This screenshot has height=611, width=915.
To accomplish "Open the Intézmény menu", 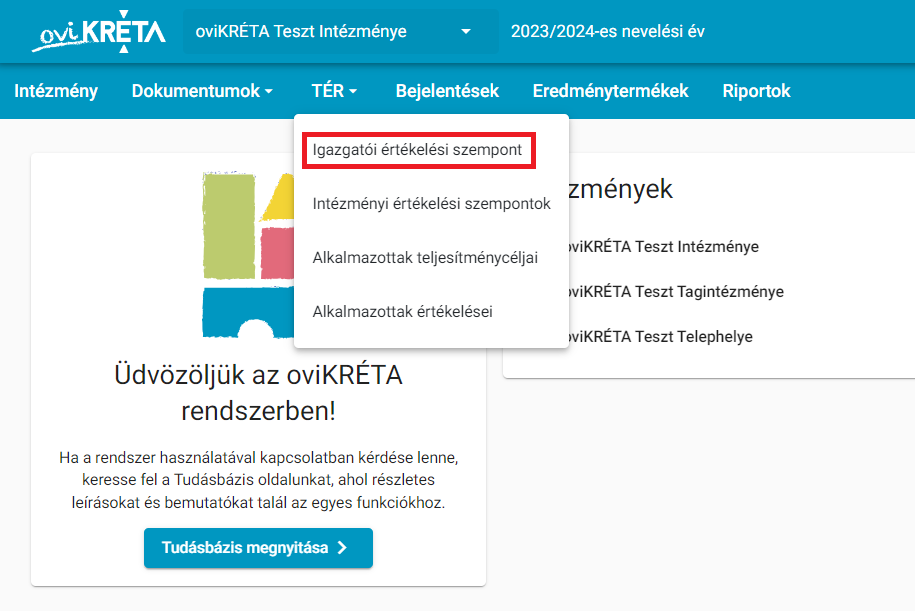I will [56, 91].
